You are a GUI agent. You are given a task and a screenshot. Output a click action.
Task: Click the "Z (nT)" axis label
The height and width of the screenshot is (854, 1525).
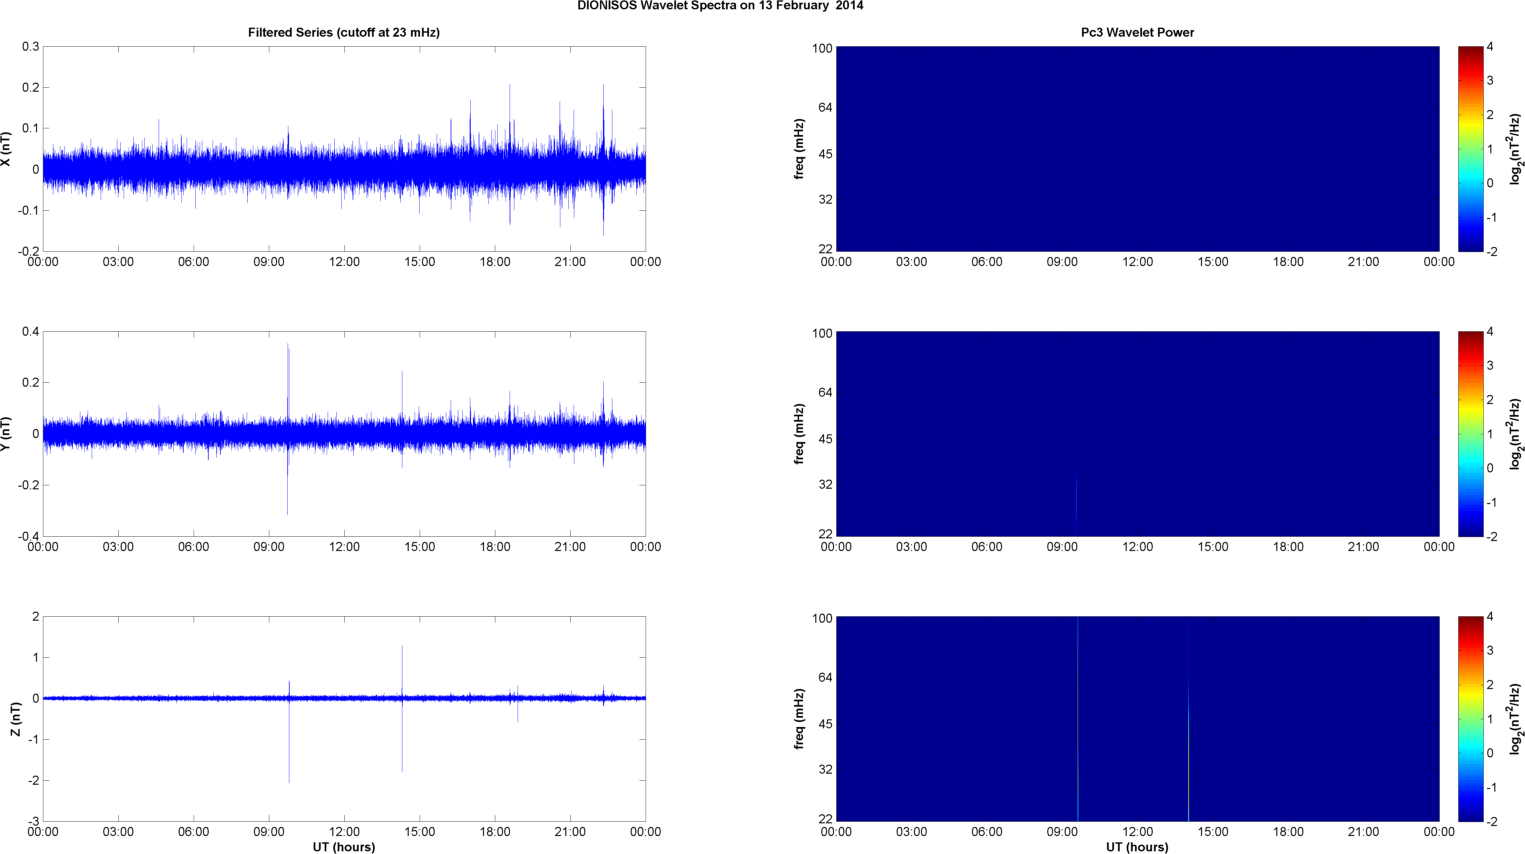[x=15, y=719]
